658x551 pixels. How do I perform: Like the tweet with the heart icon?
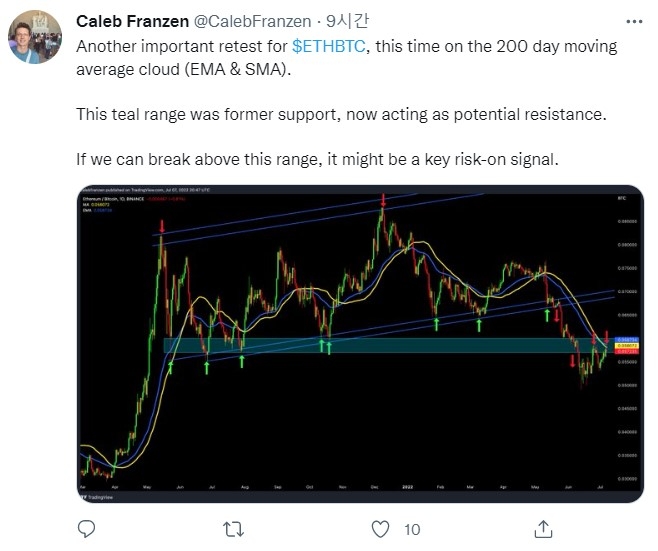380,527
